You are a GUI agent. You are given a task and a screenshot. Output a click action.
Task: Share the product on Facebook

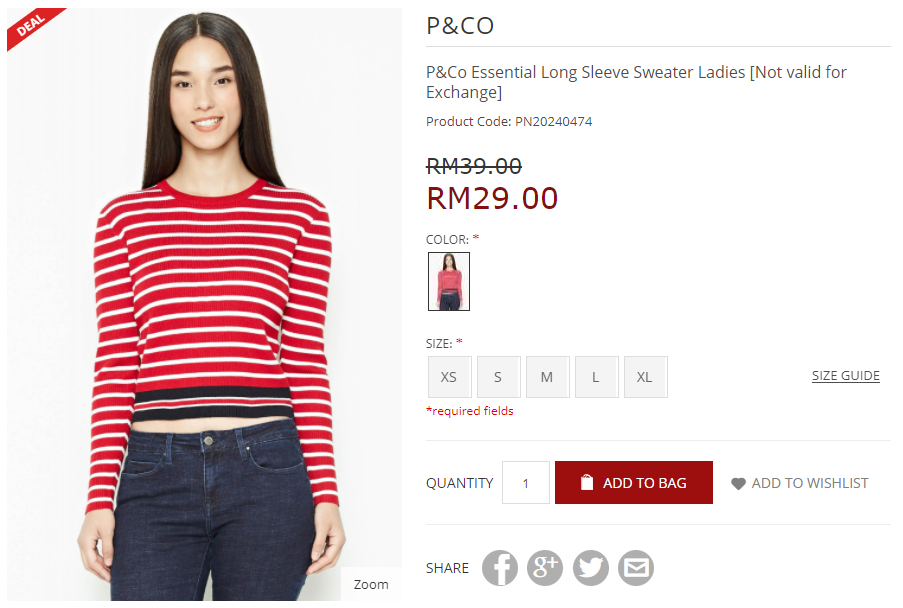click(500, 568)
